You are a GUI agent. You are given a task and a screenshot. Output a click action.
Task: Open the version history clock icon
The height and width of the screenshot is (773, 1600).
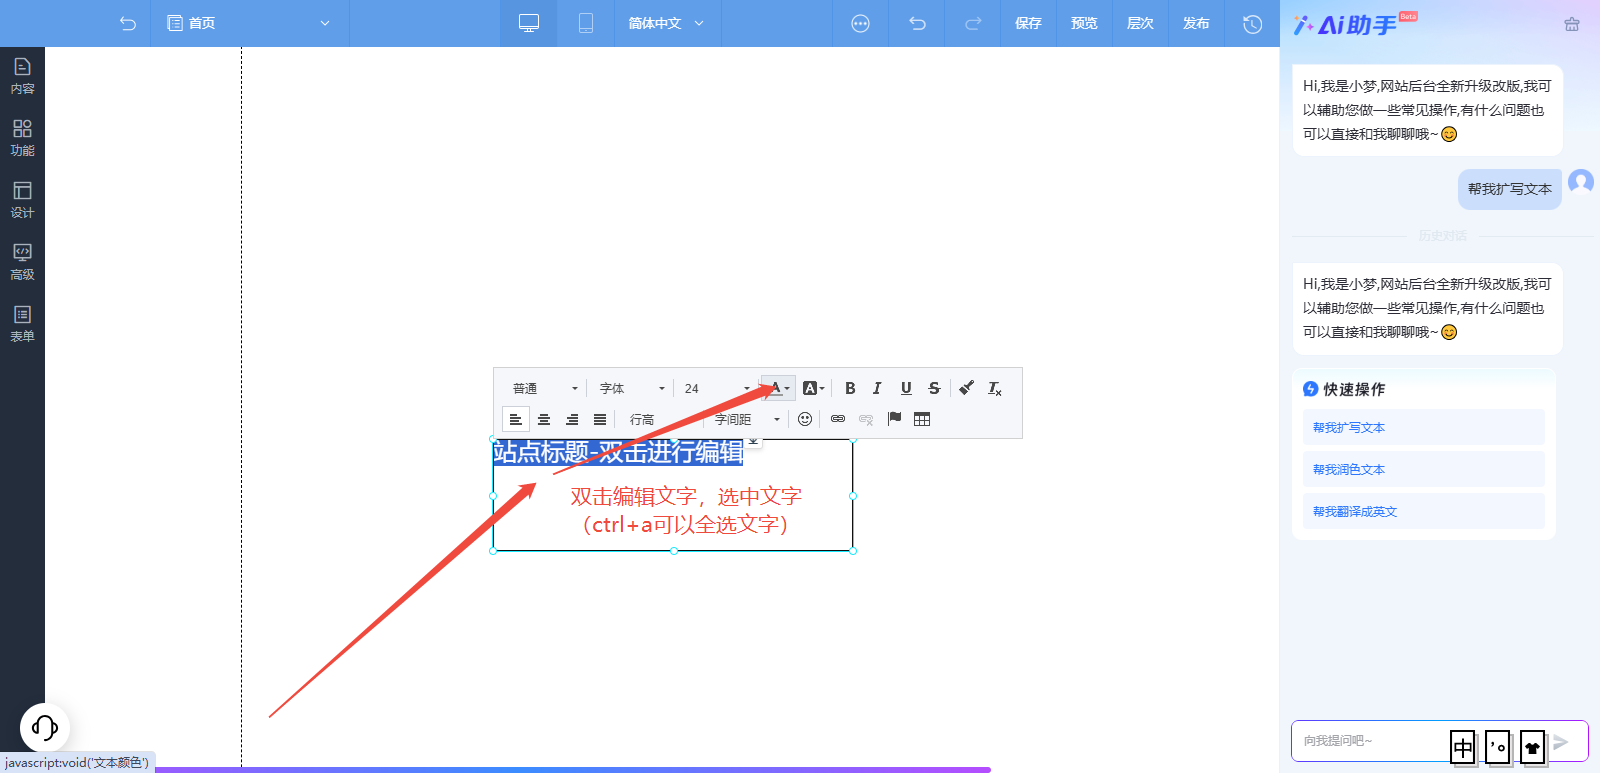pyautogui.click(x=1252, y=23)
